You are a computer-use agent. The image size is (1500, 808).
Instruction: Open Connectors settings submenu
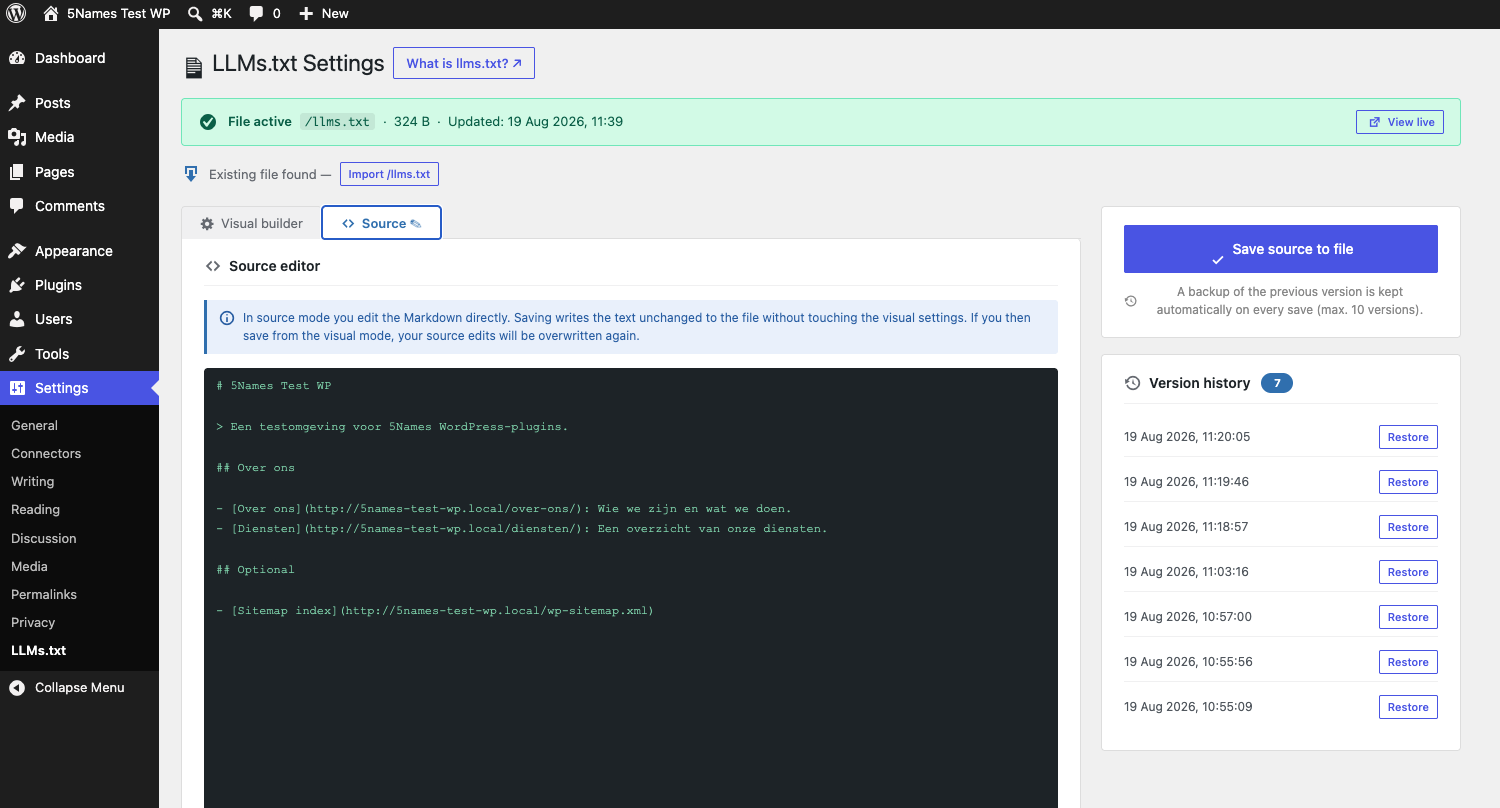tap(46, 453)
